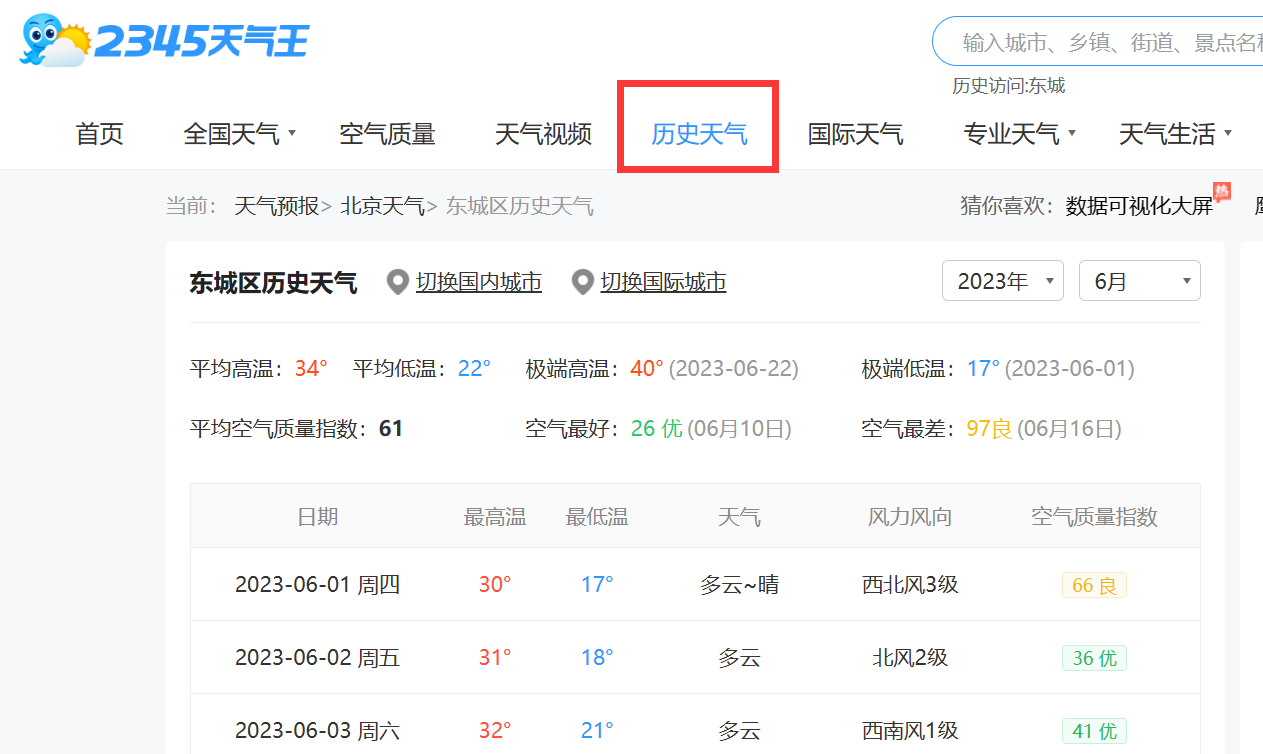This screenshot has width=1263, height=754.
Task: Click the 东城区历史天气 heading
Action: click(x=273, y=283)
